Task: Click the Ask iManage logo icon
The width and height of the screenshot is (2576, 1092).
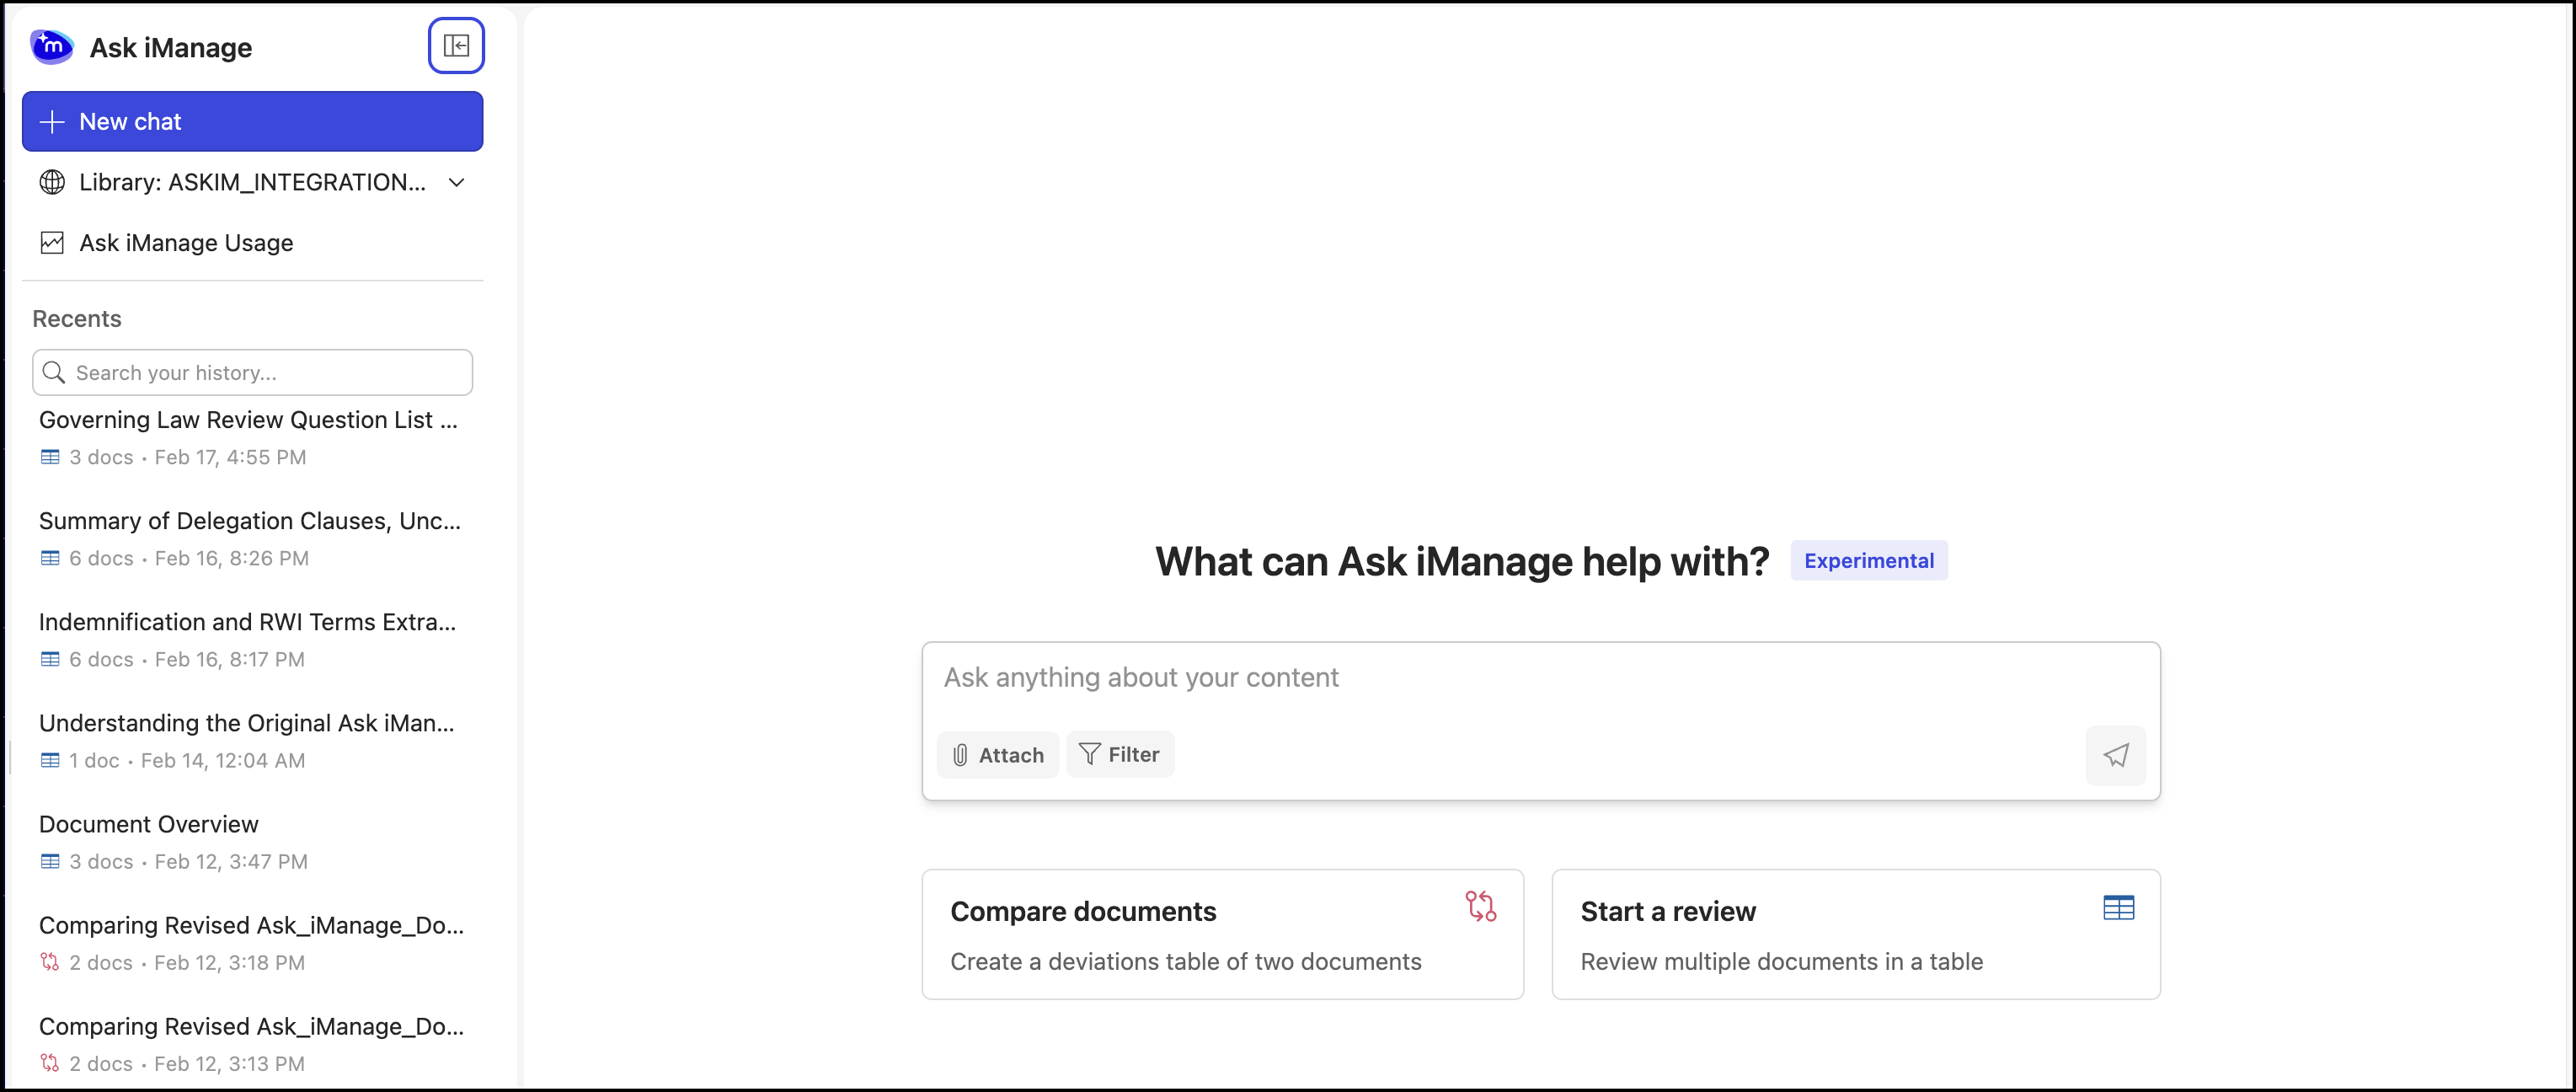Action: coord(52,46)
